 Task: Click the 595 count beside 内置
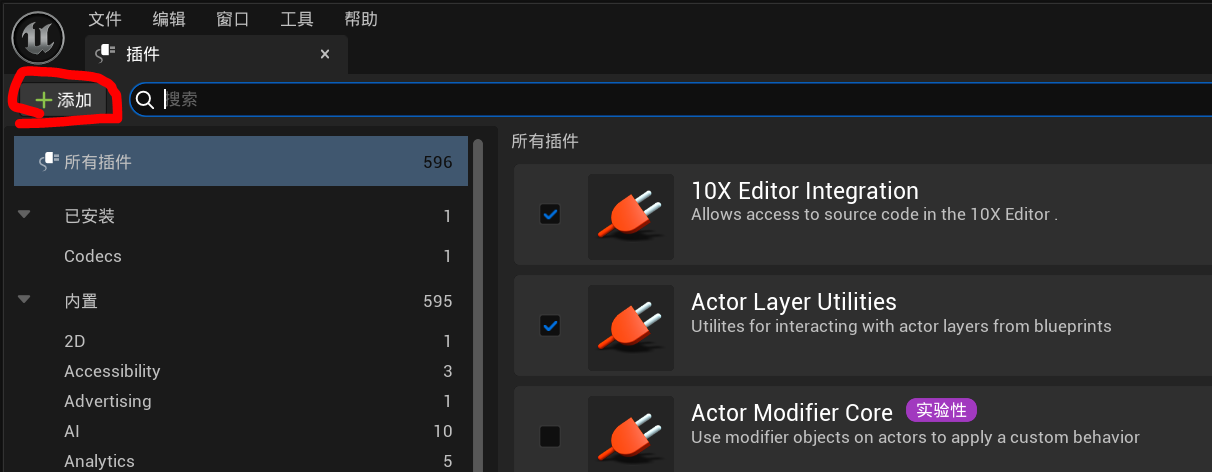(438, 301)
